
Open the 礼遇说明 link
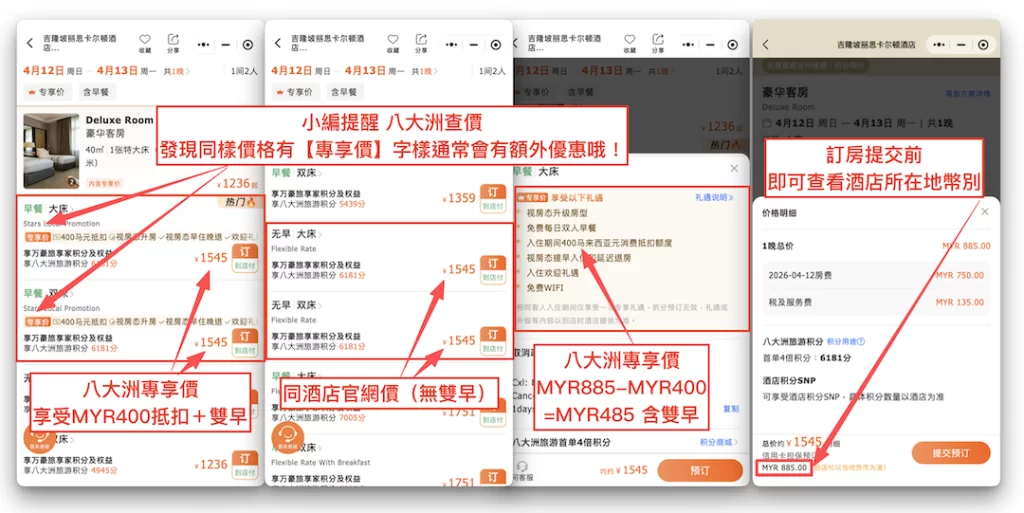point(714,198)
